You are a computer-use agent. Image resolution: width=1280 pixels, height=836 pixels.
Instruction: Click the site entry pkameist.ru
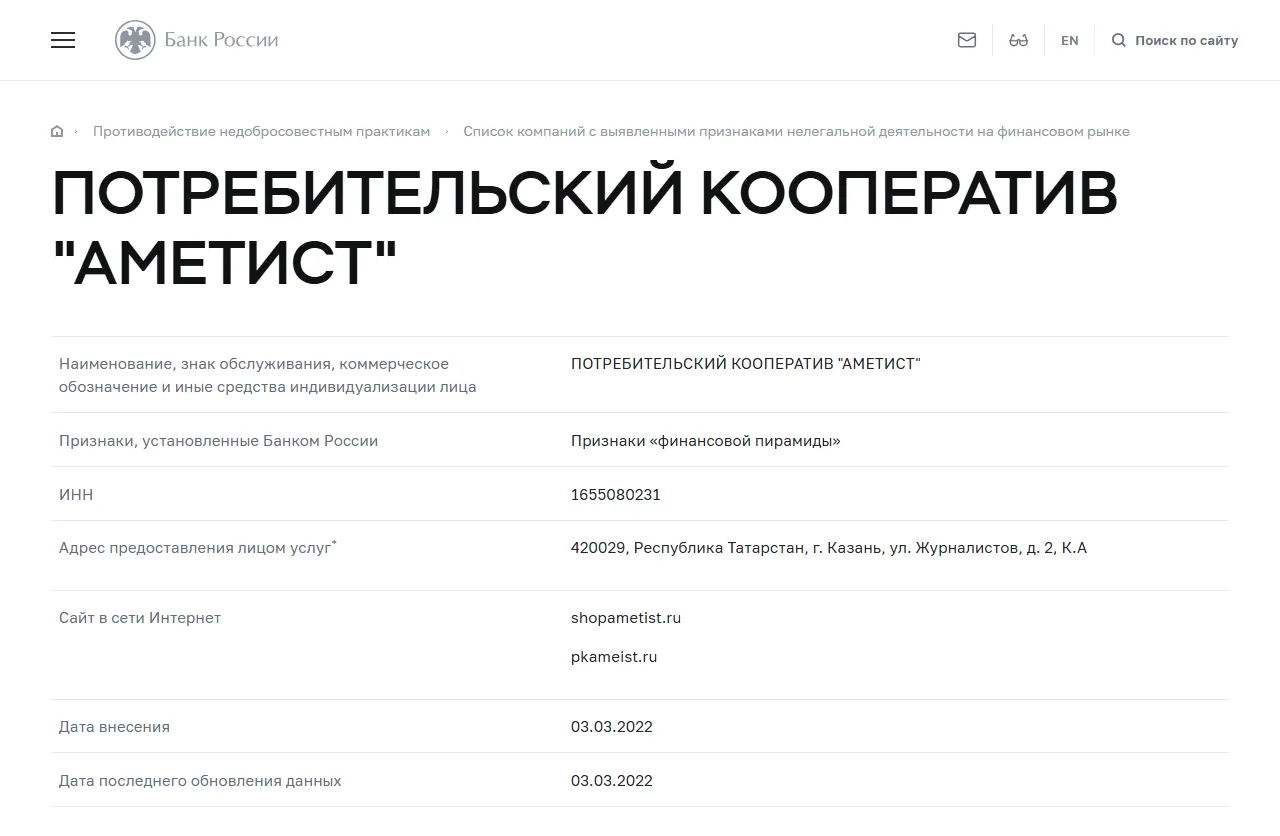click(614, 657)
